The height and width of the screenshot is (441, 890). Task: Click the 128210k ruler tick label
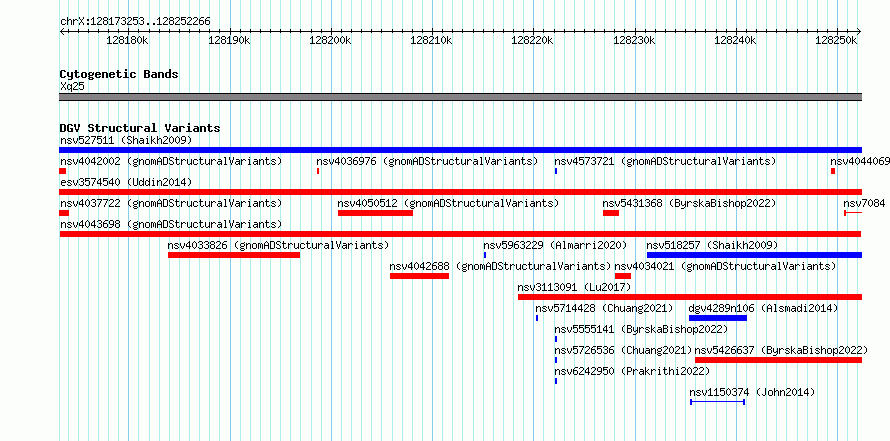pyautogui.click(x=431, y=41)
